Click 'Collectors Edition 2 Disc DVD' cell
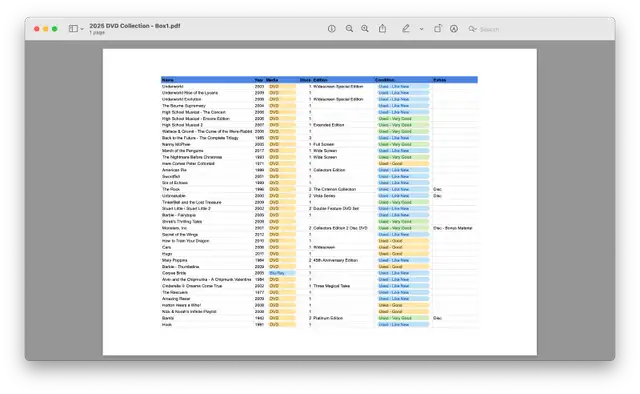This screenshot has width=640, height=394. (340, 228)
